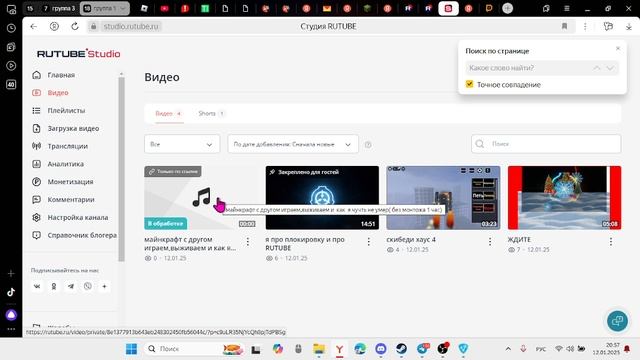
Task: Open browser history clock icon
Action: pyautogui.click(x=11, y=28)
